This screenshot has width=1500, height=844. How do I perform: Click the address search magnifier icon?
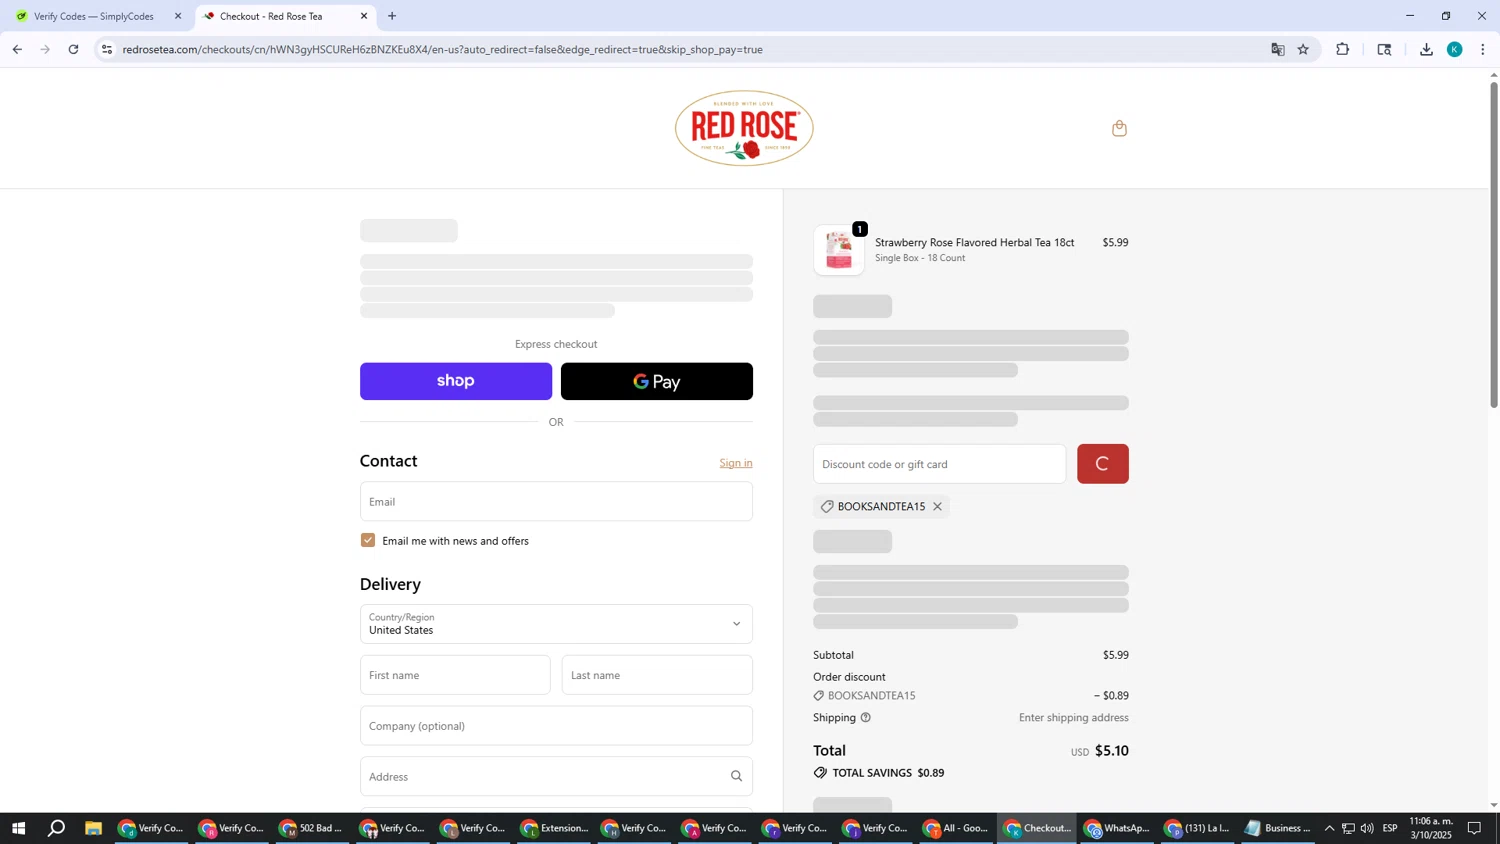pyautogui.click(x=736, y=777)
